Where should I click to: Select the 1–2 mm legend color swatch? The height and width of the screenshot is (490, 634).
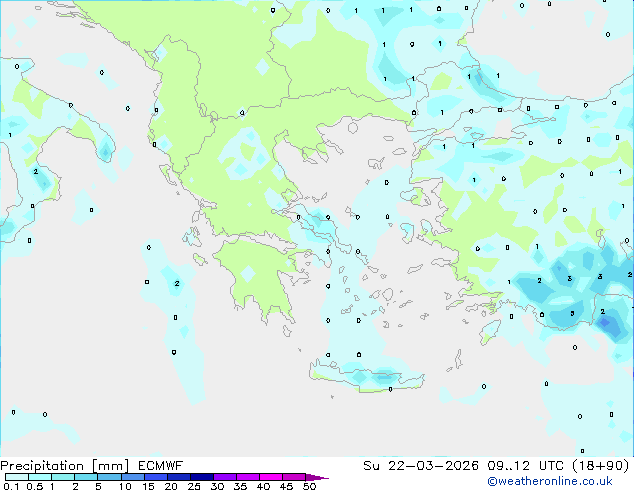[63, 477]
